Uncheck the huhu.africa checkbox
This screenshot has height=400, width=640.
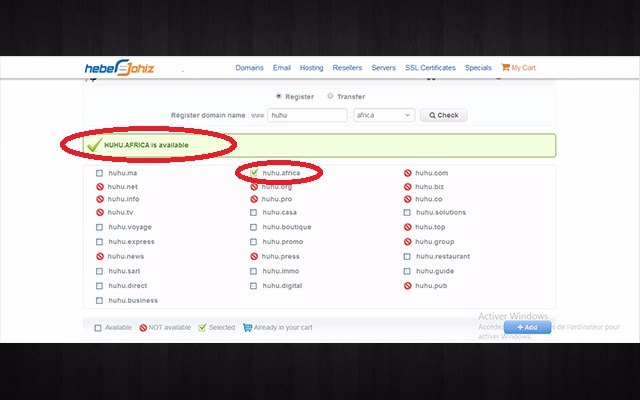point(254,173)
